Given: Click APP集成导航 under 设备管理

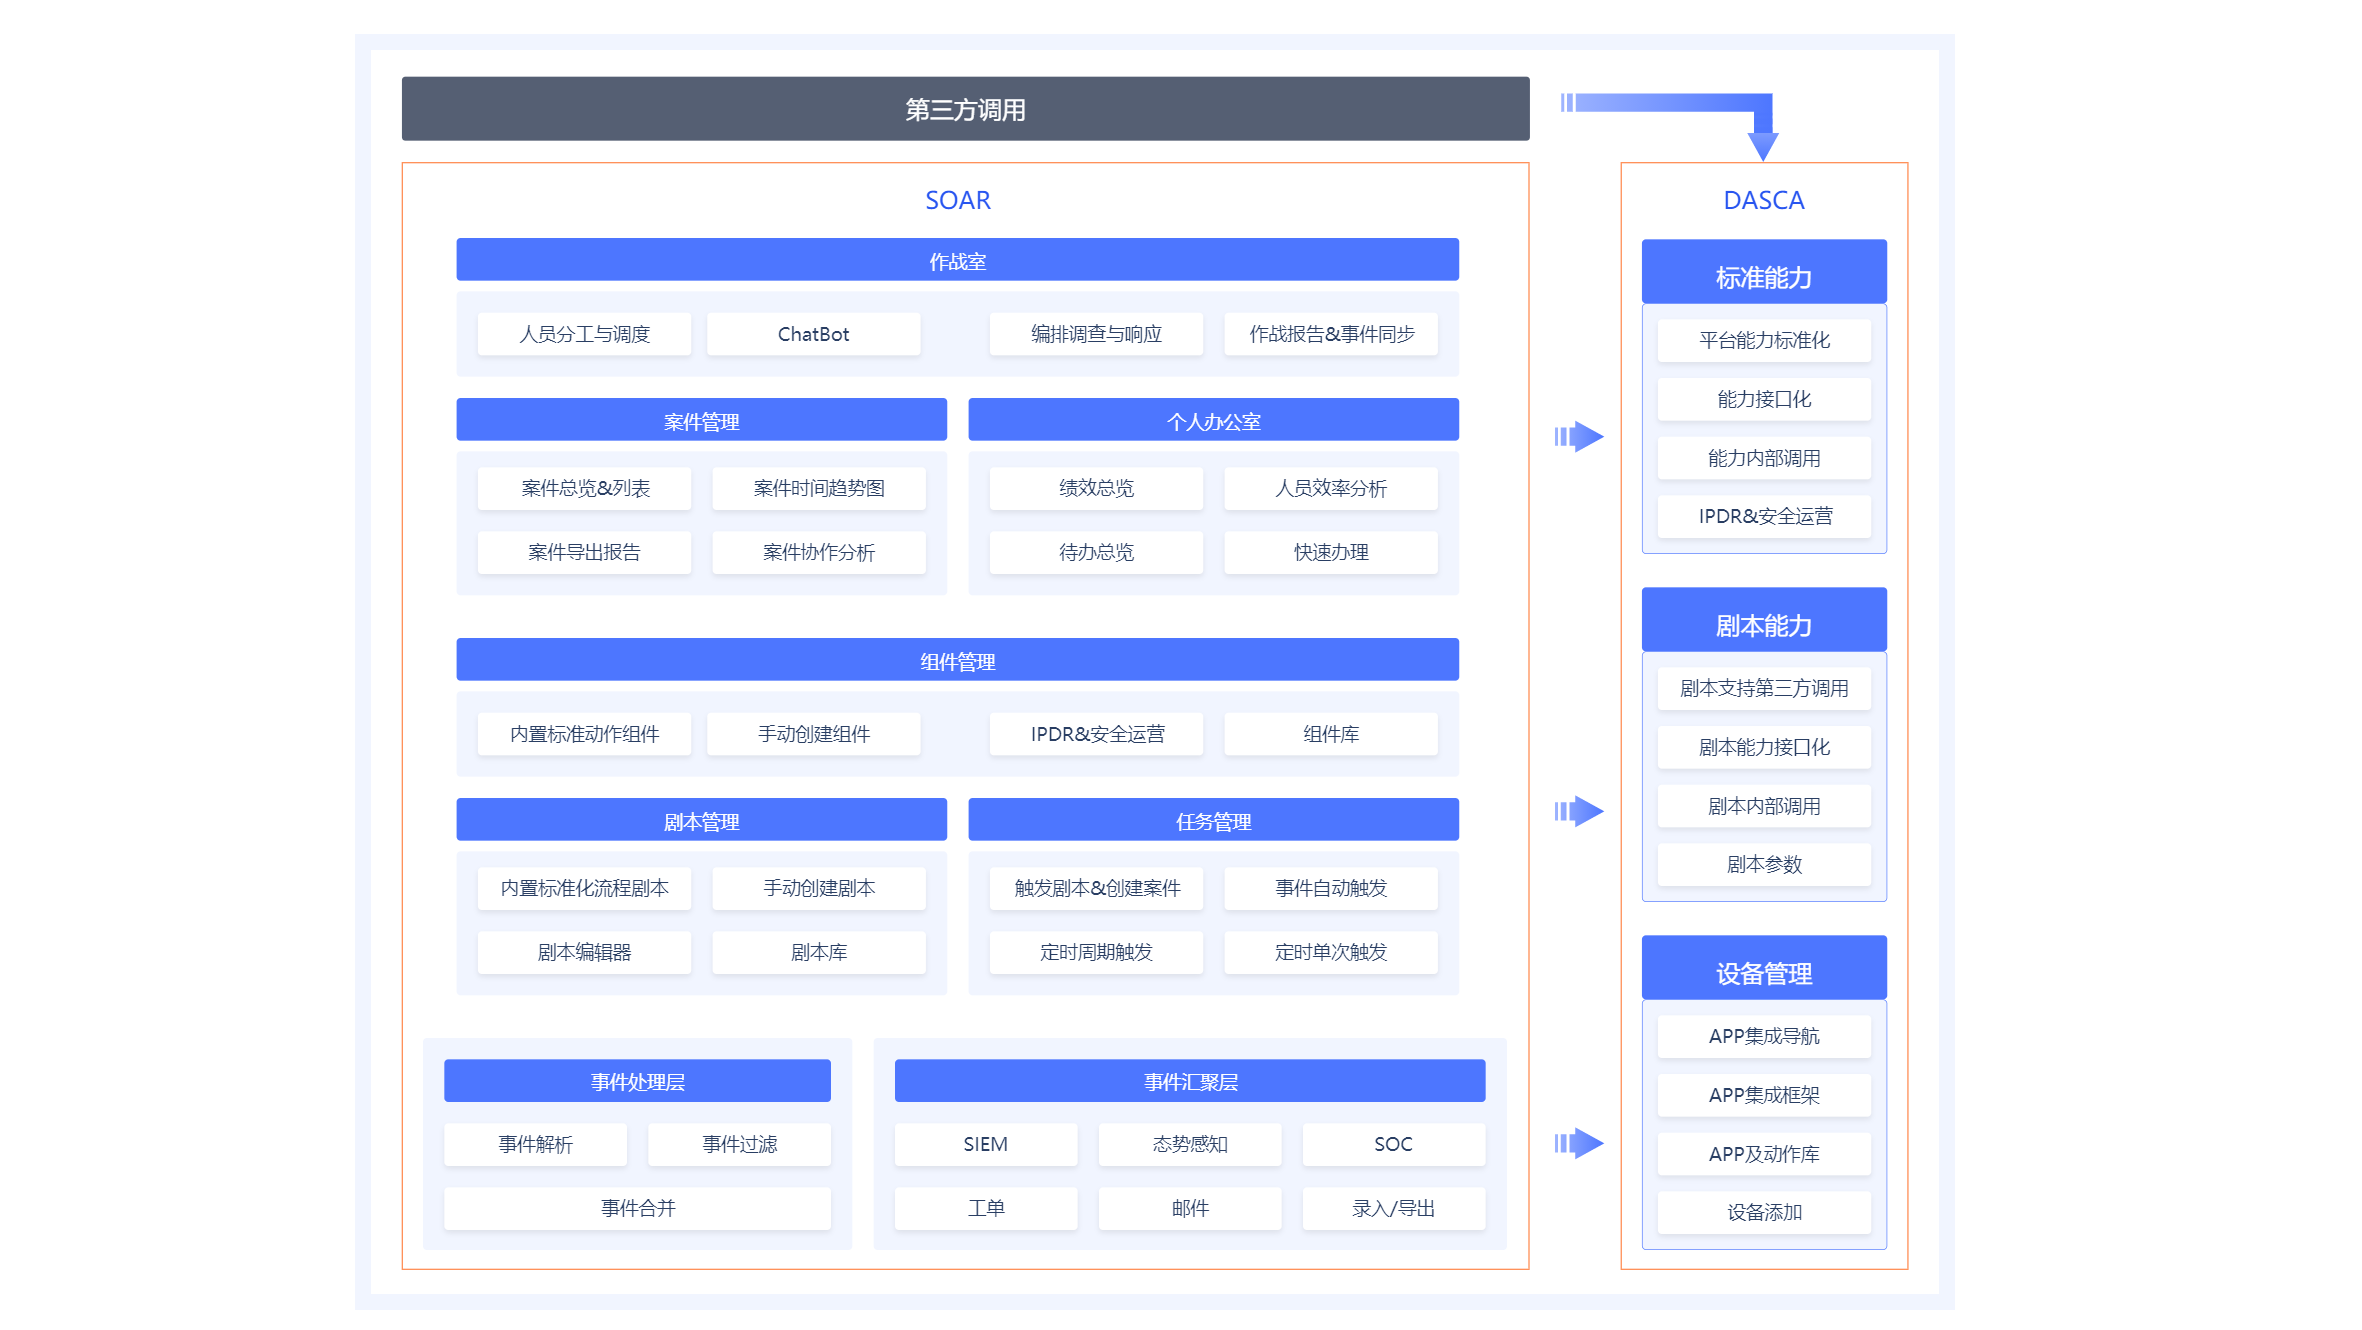Looking at the screenshot, I should (x=1763, y=1036).
